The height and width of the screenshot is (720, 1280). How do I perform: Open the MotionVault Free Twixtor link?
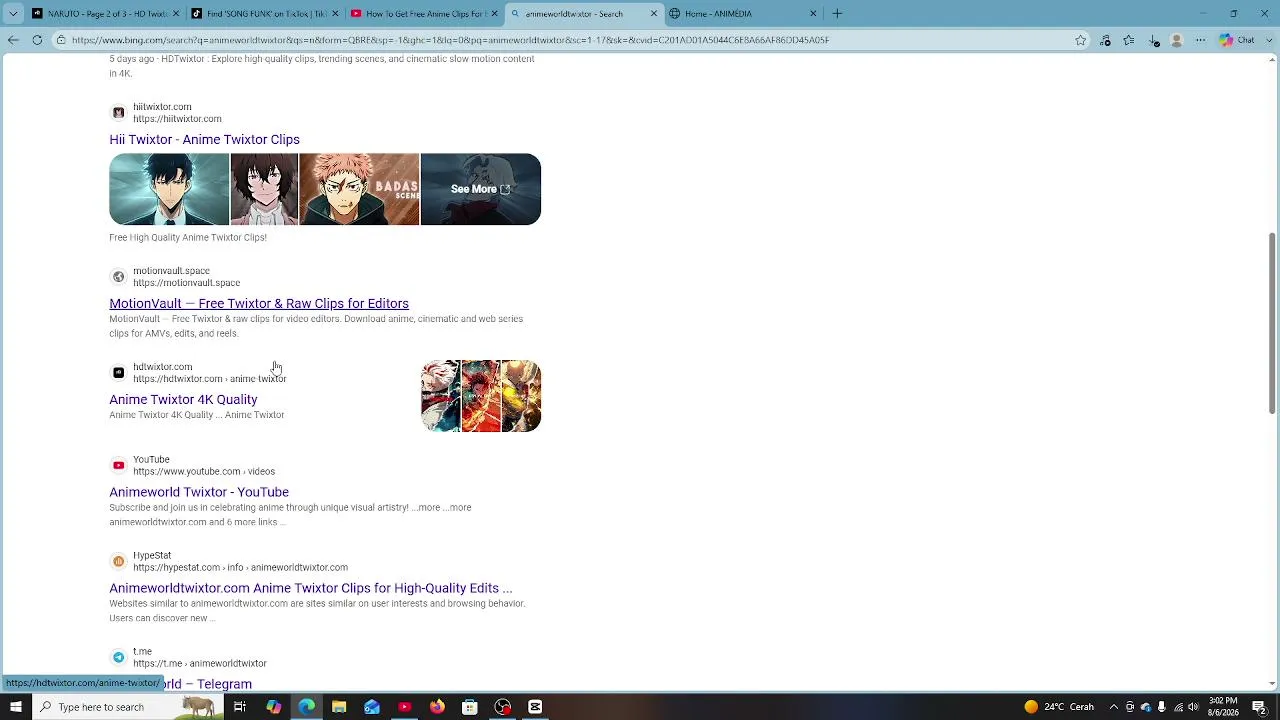pos(259,304)
